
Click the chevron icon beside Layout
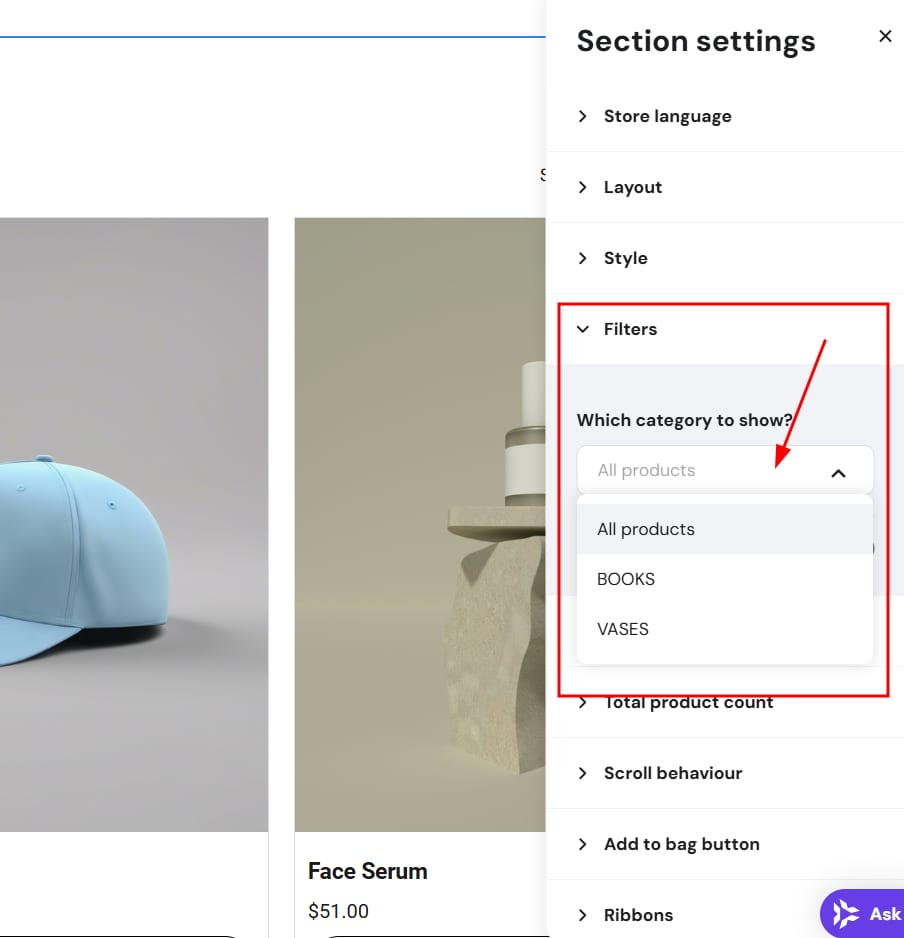583,187
